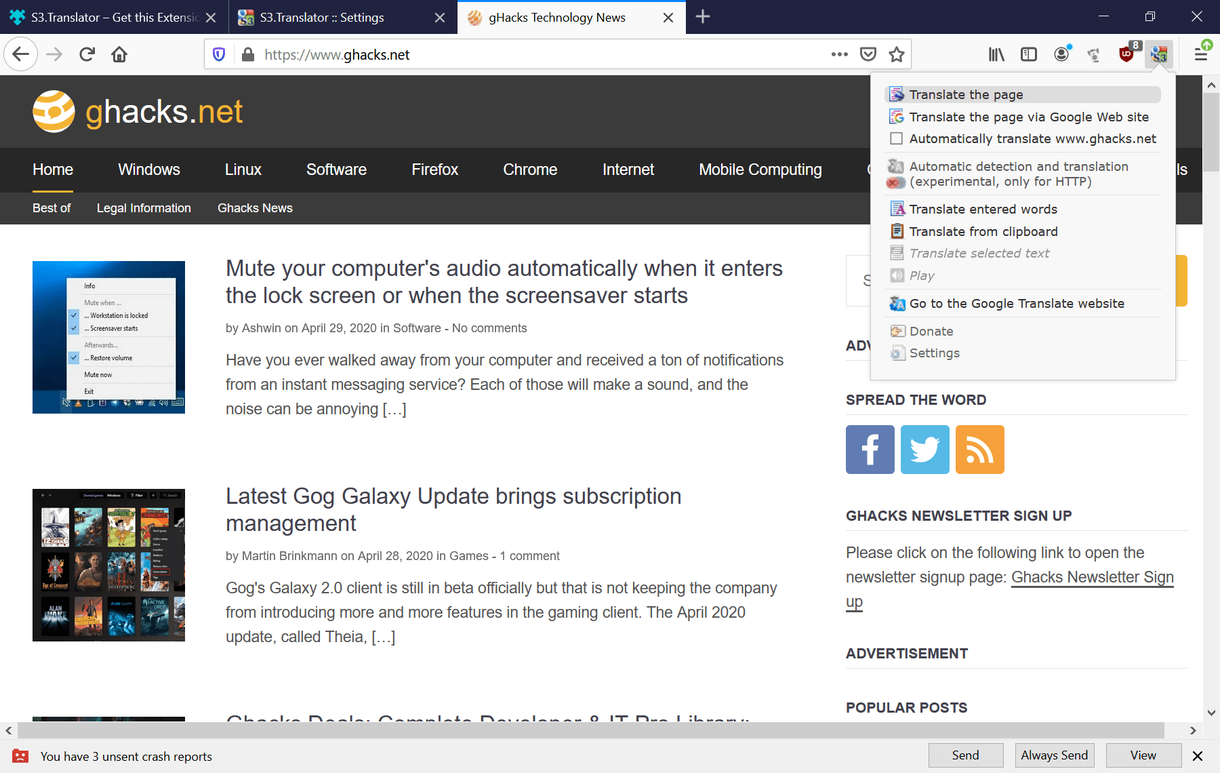This screenshot has width=1220, height=773.
Task: Open the ghacks RSS feed icon
Action: tap(980, 449)
